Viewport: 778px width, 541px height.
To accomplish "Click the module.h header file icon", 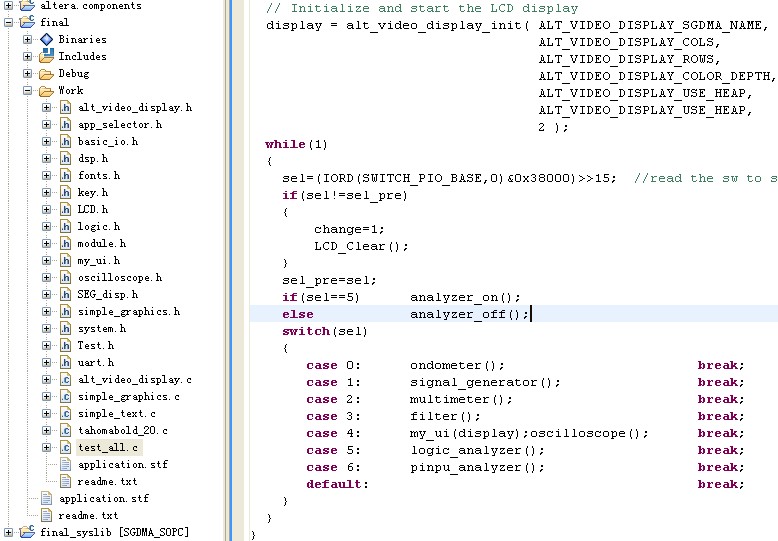I will (x=65, y=243).
